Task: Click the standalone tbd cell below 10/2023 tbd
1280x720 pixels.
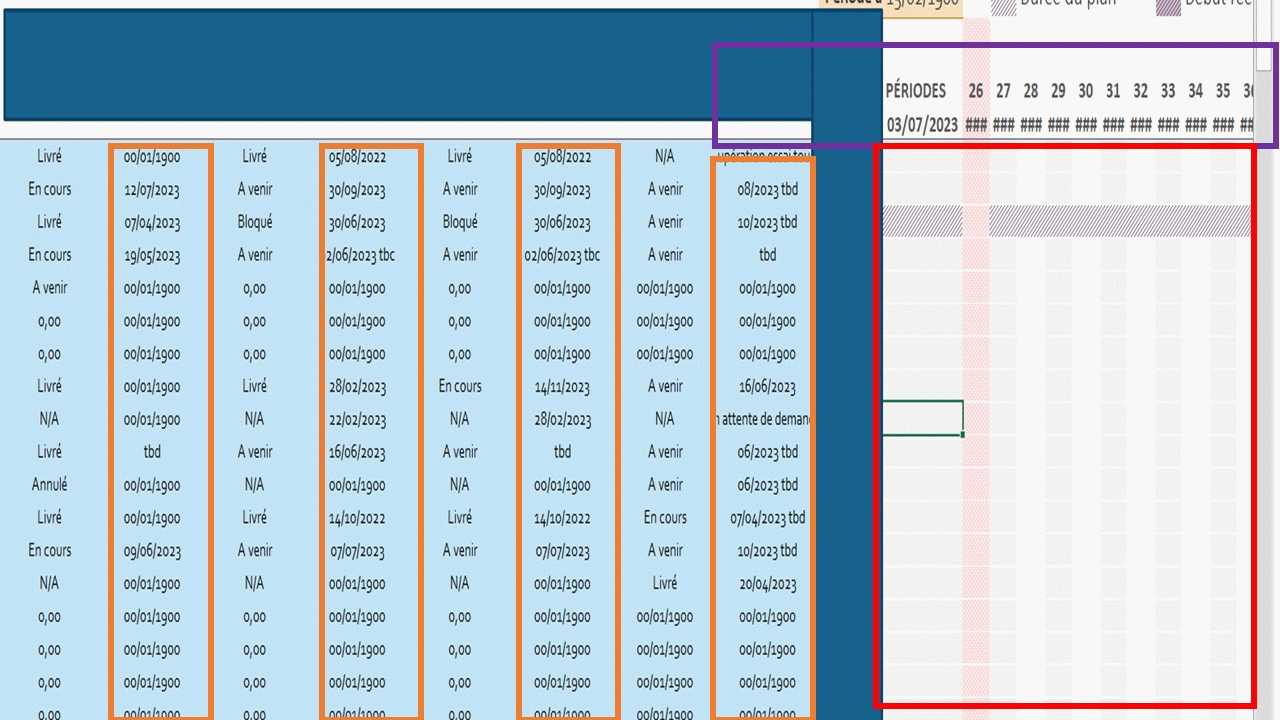Action: [x=767, y=255]
